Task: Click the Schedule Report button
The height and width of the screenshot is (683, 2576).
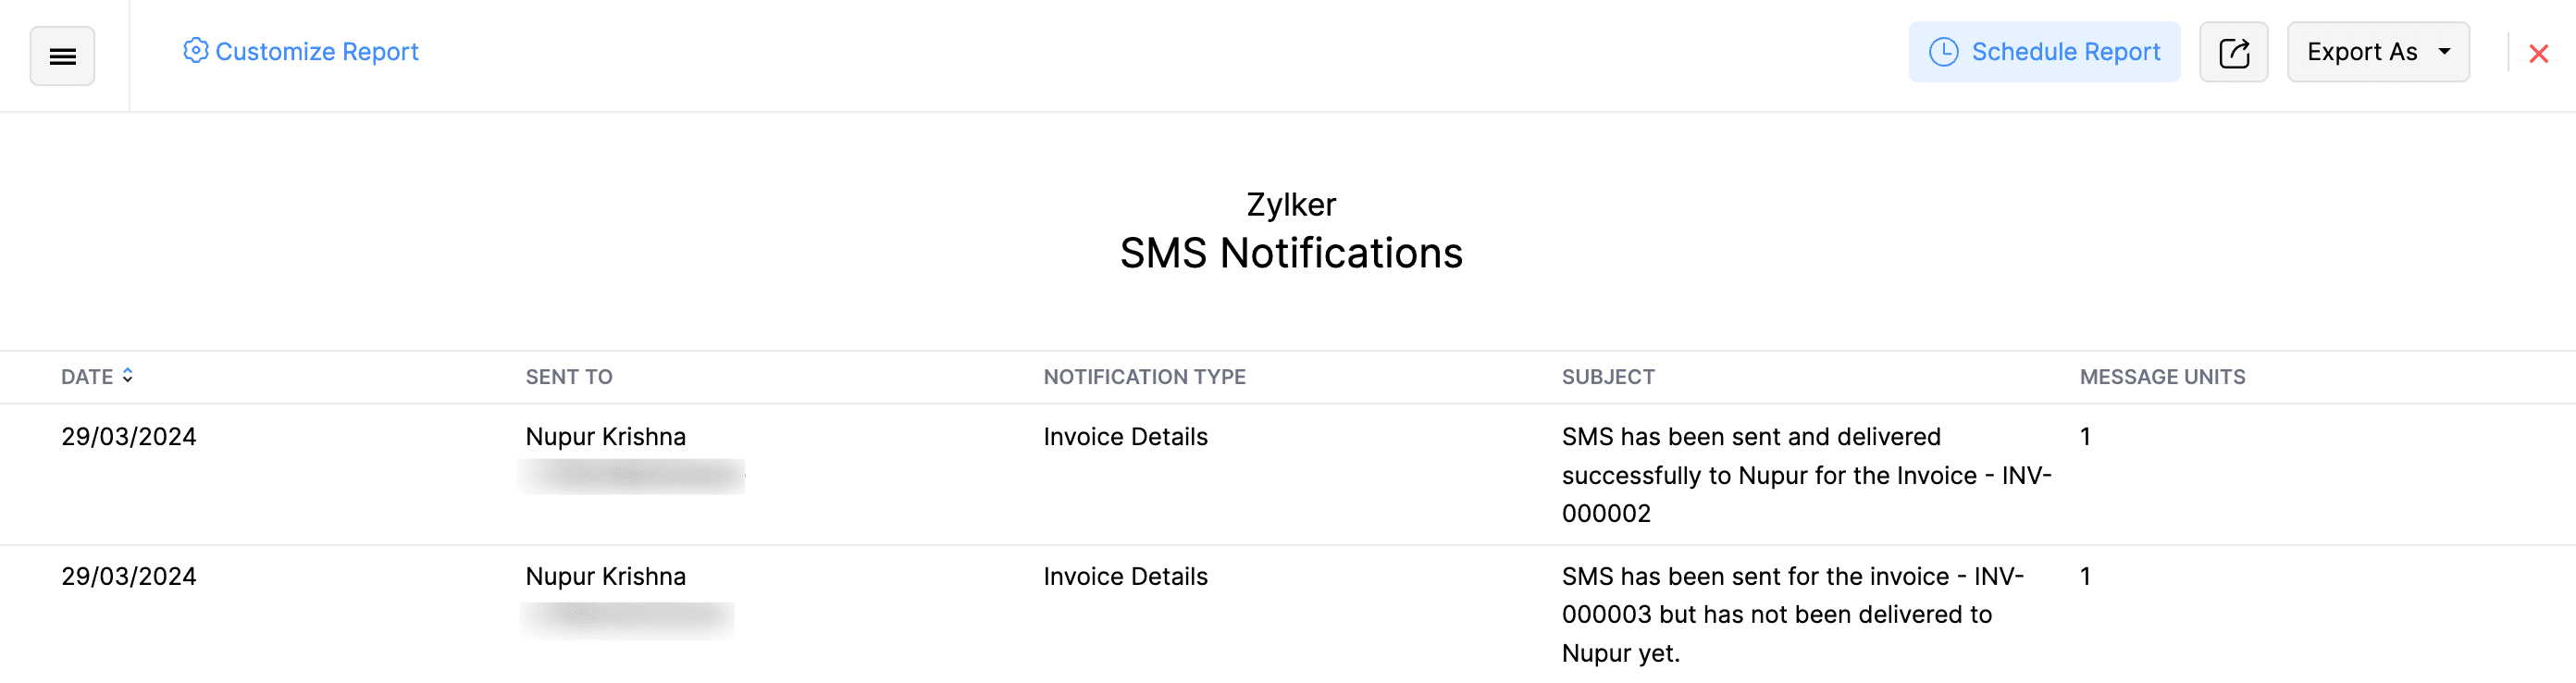Action: [x=2044, y=51]
